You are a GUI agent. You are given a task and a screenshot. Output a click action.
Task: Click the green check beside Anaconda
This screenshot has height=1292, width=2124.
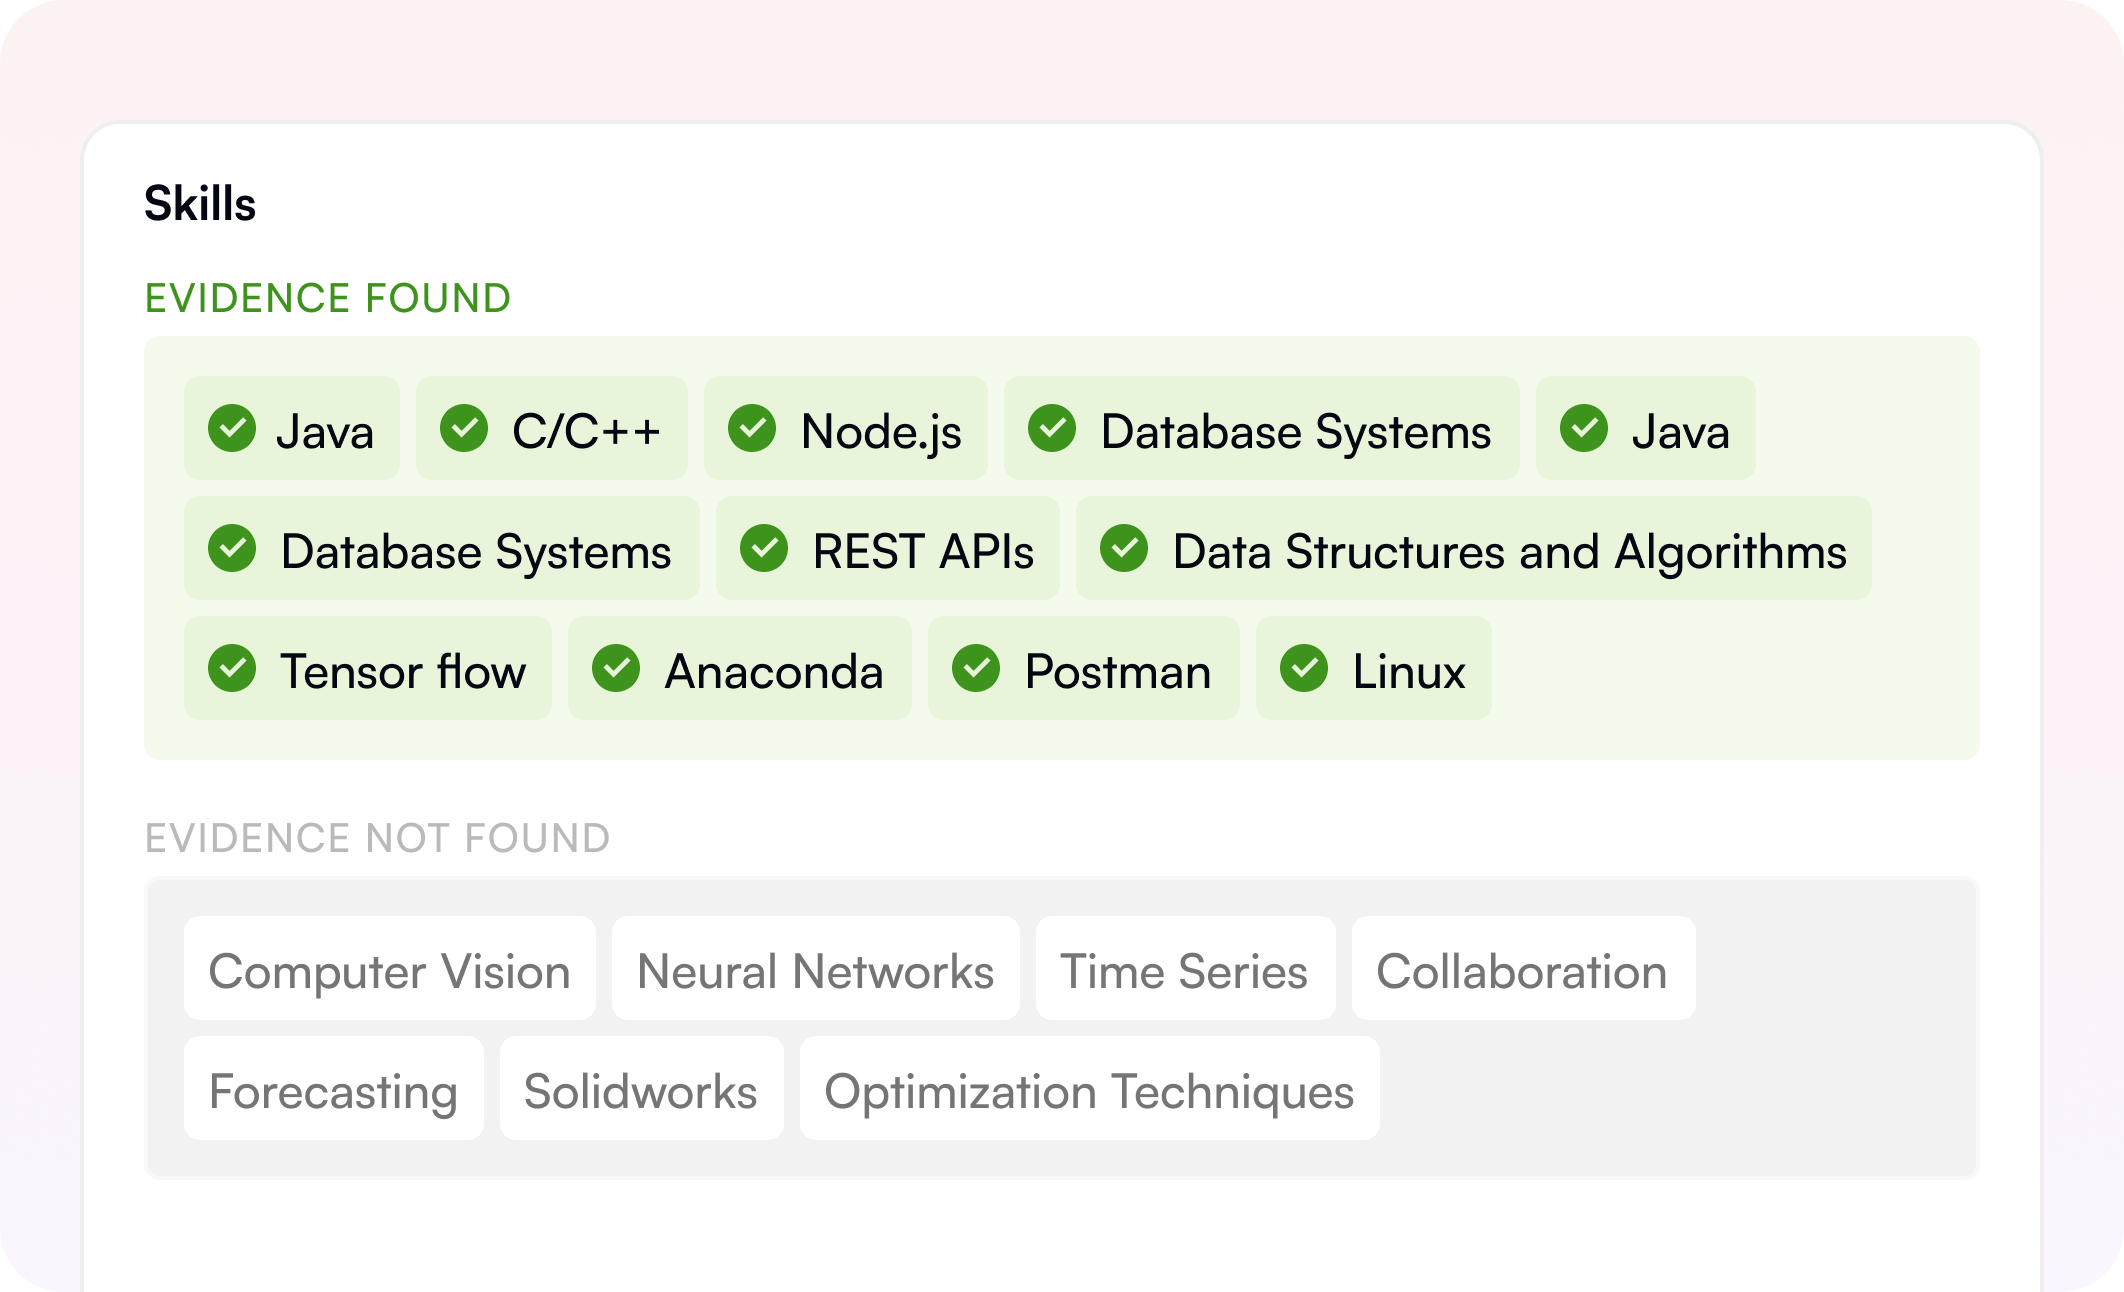tap(616, 669)
